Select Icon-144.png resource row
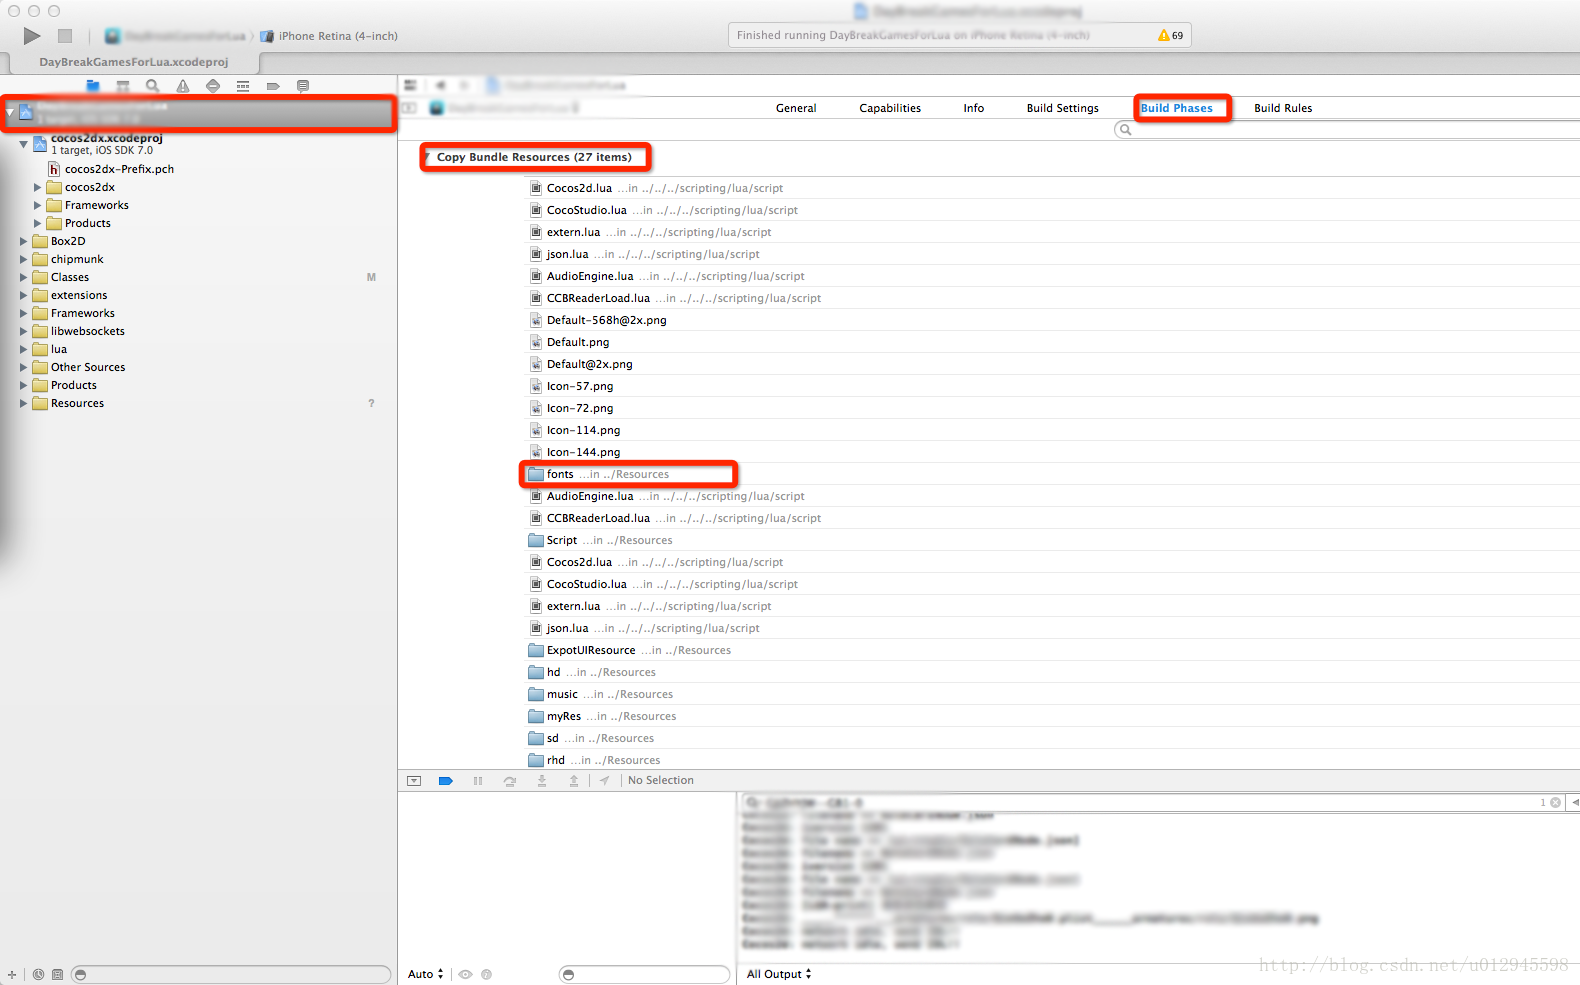 (1053, 452)
